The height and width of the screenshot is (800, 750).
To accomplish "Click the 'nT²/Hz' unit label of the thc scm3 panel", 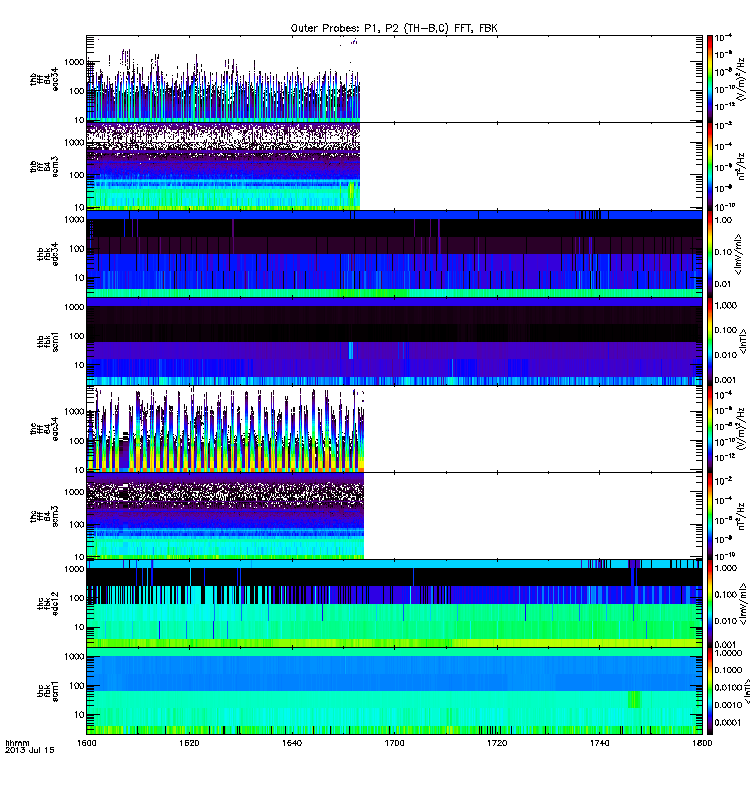I will point(741,516).
